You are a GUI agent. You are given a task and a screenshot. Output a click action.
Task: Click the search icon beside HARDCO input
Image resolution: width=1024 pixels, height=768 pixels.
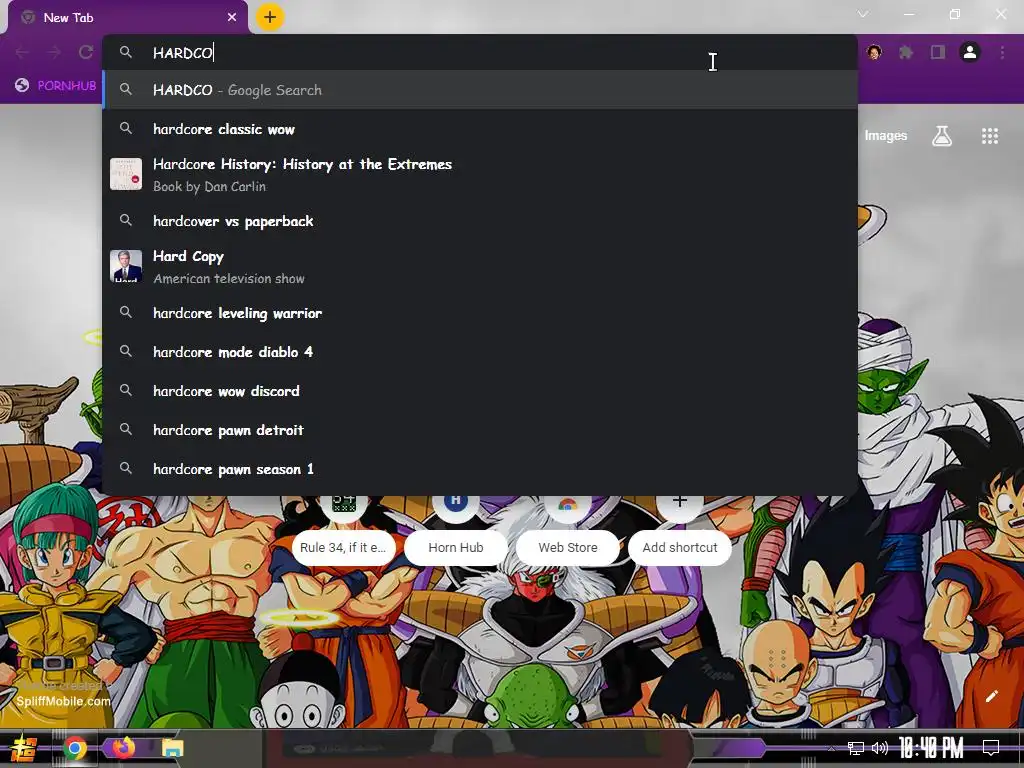coord(126,52)
